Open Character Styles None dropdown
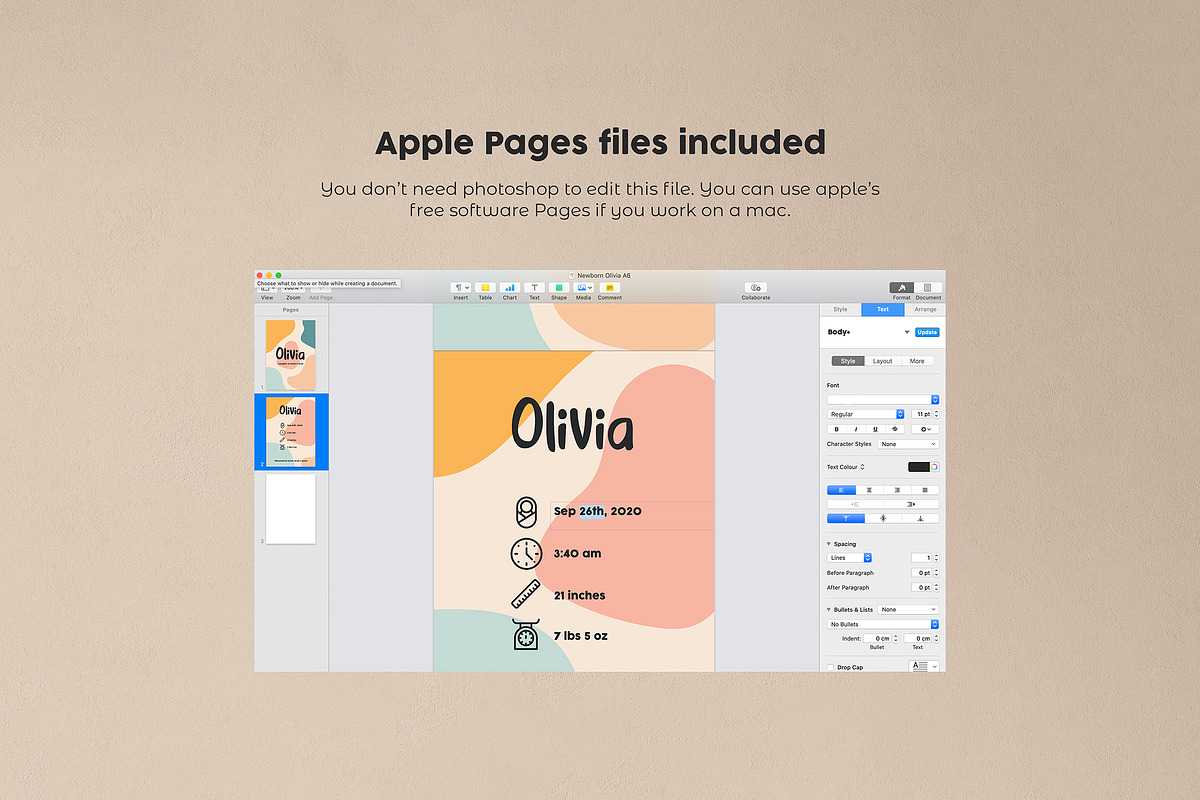This screenshot has height=800, width=1200. (x=907, y=444)
